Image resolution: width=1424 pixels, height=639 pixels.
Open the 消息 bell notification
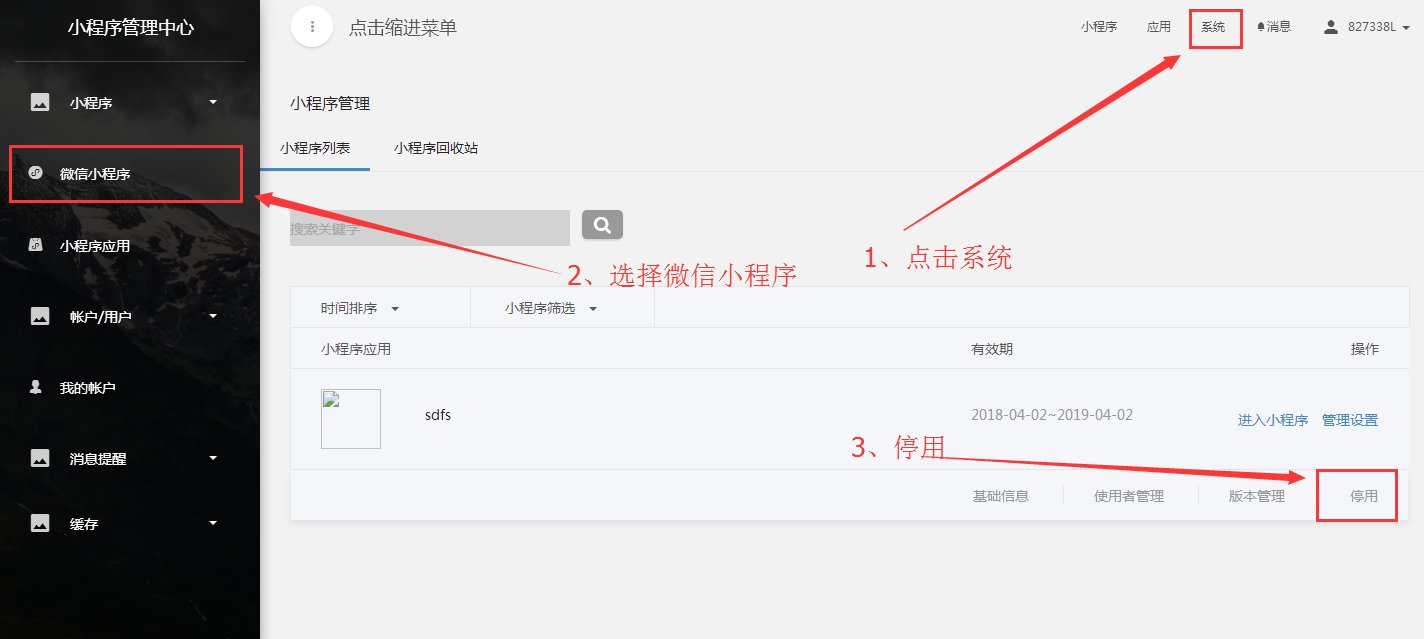1274,27
